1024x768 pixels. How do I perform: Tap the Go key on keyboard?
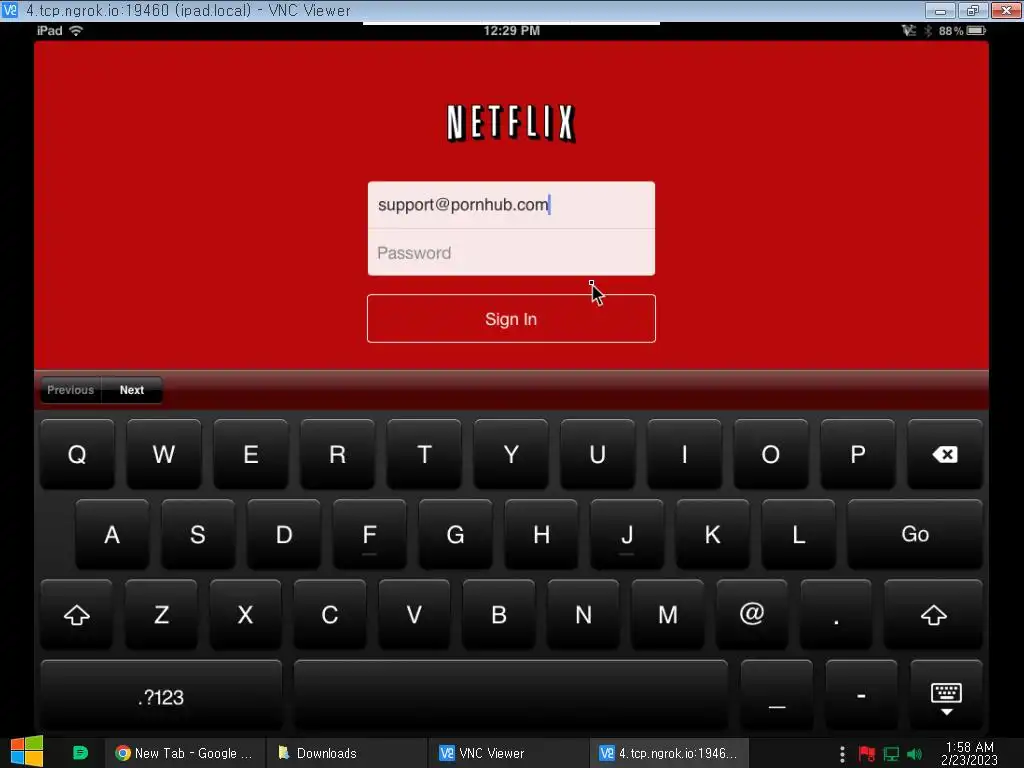click(915, 534)
